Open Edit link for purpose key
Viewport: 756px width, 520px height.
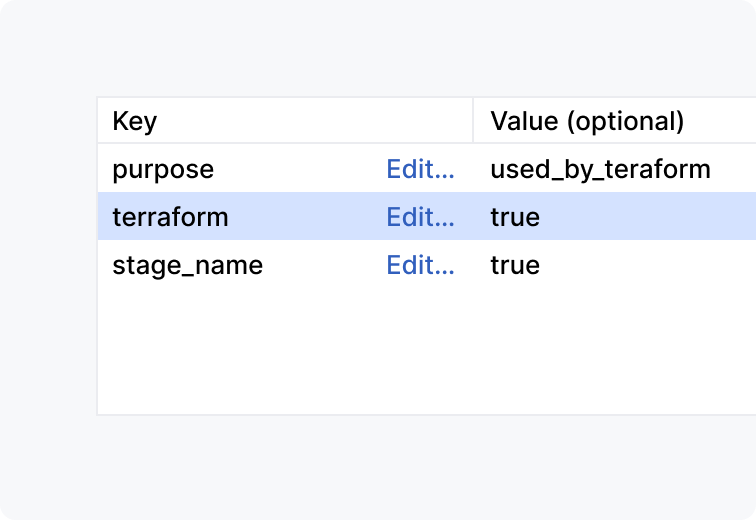tap(420, 169)
